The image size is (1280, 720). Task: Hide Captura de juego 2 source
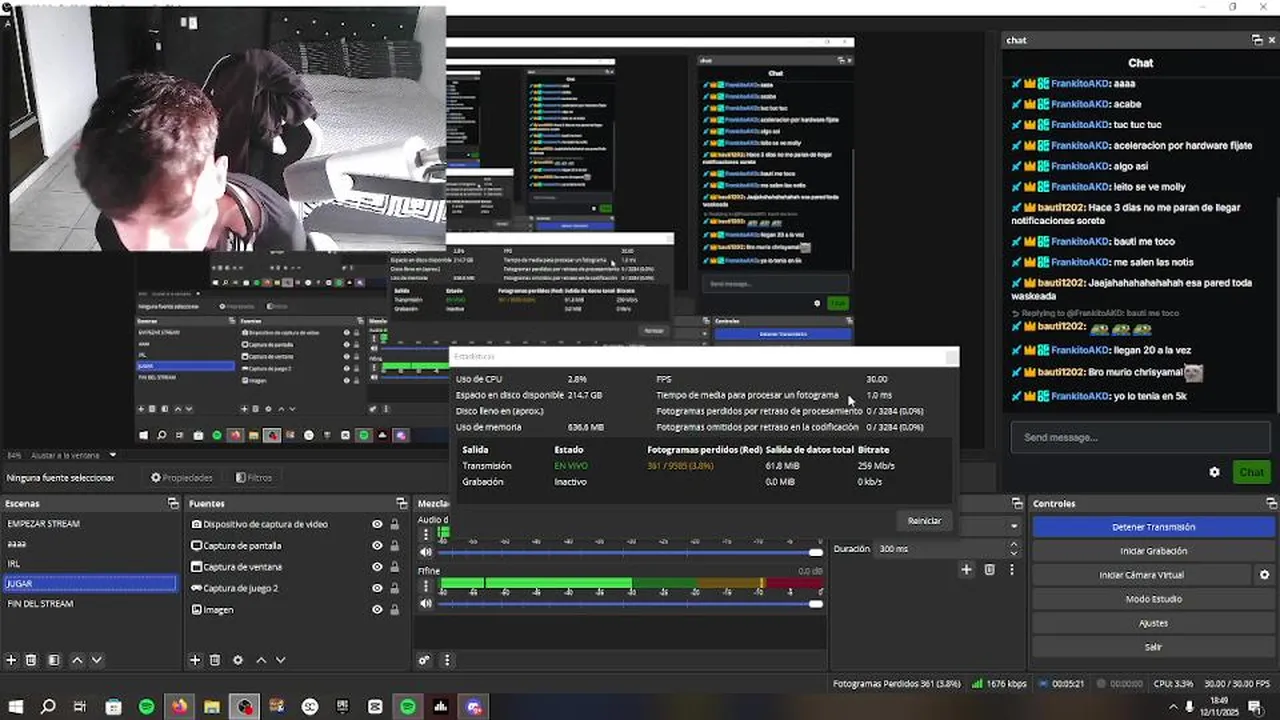tap(377, 588)
